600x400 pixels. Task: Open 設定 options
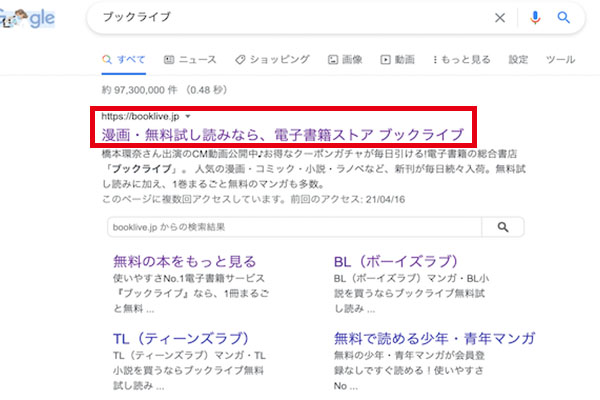[x=518, y=60]
